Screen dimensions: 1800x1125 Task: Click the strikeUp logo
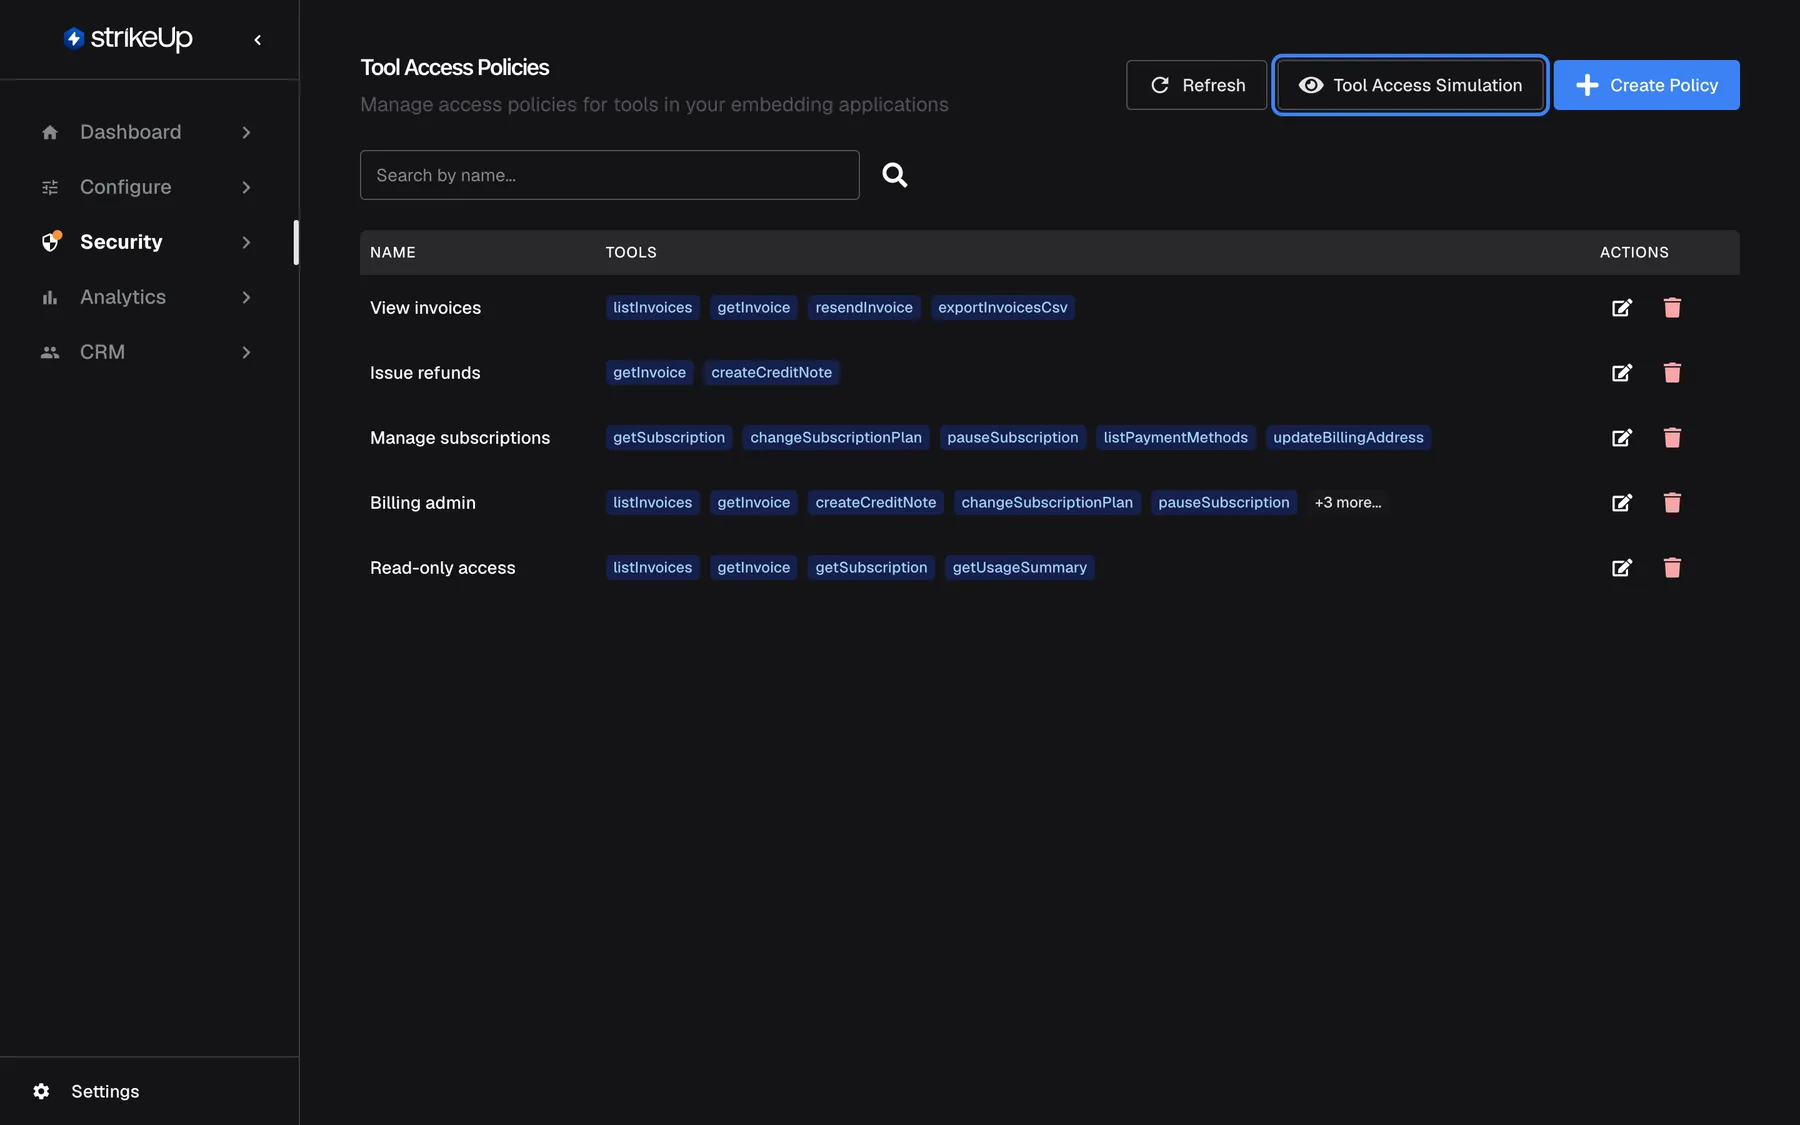(x=128, y=38)
